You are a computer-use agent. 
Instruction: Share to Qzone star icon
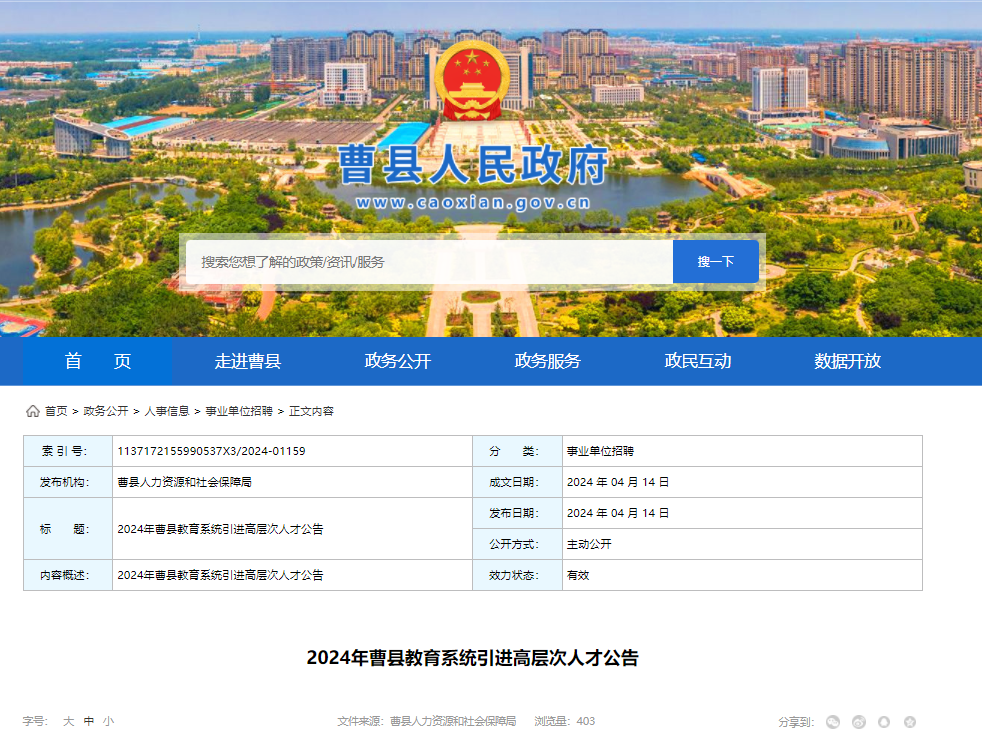(910, 722)
